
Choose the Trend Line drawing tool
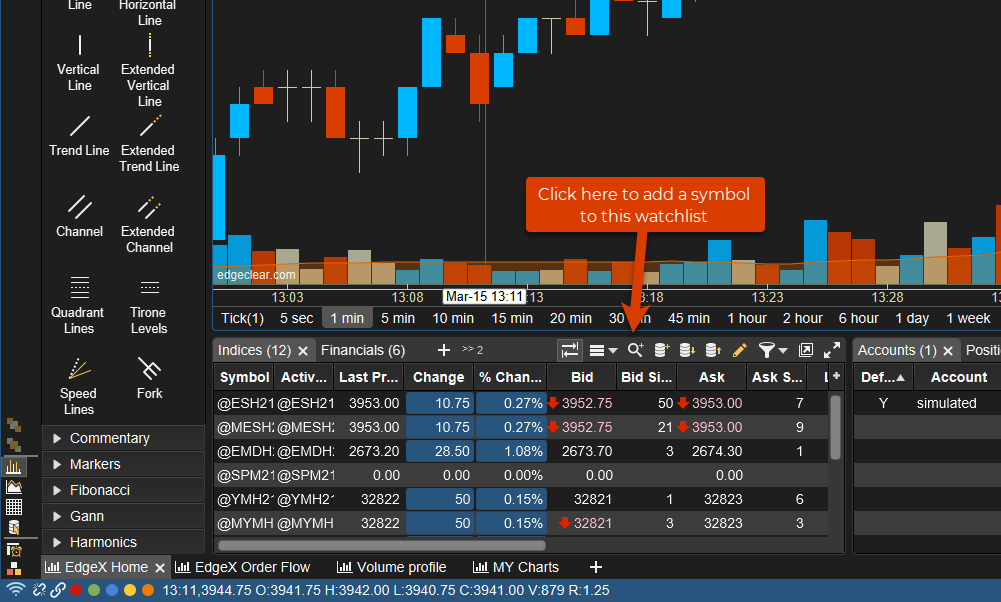click(x=79, y=136)
